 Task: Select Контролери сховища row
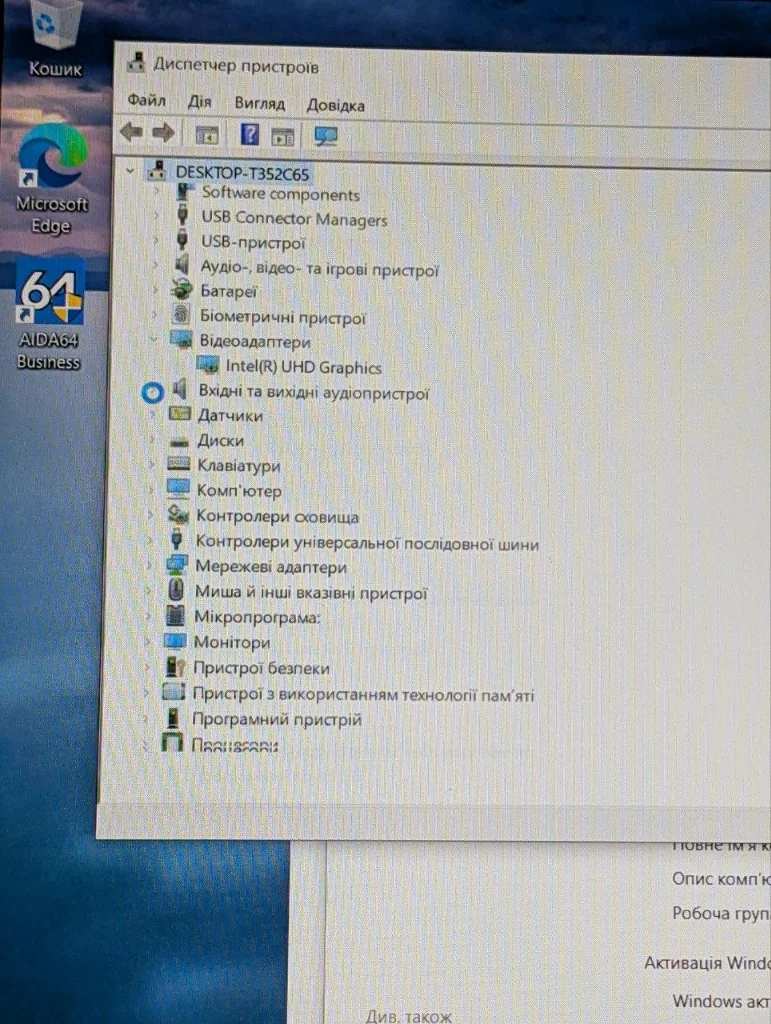[x=277, y=517]
